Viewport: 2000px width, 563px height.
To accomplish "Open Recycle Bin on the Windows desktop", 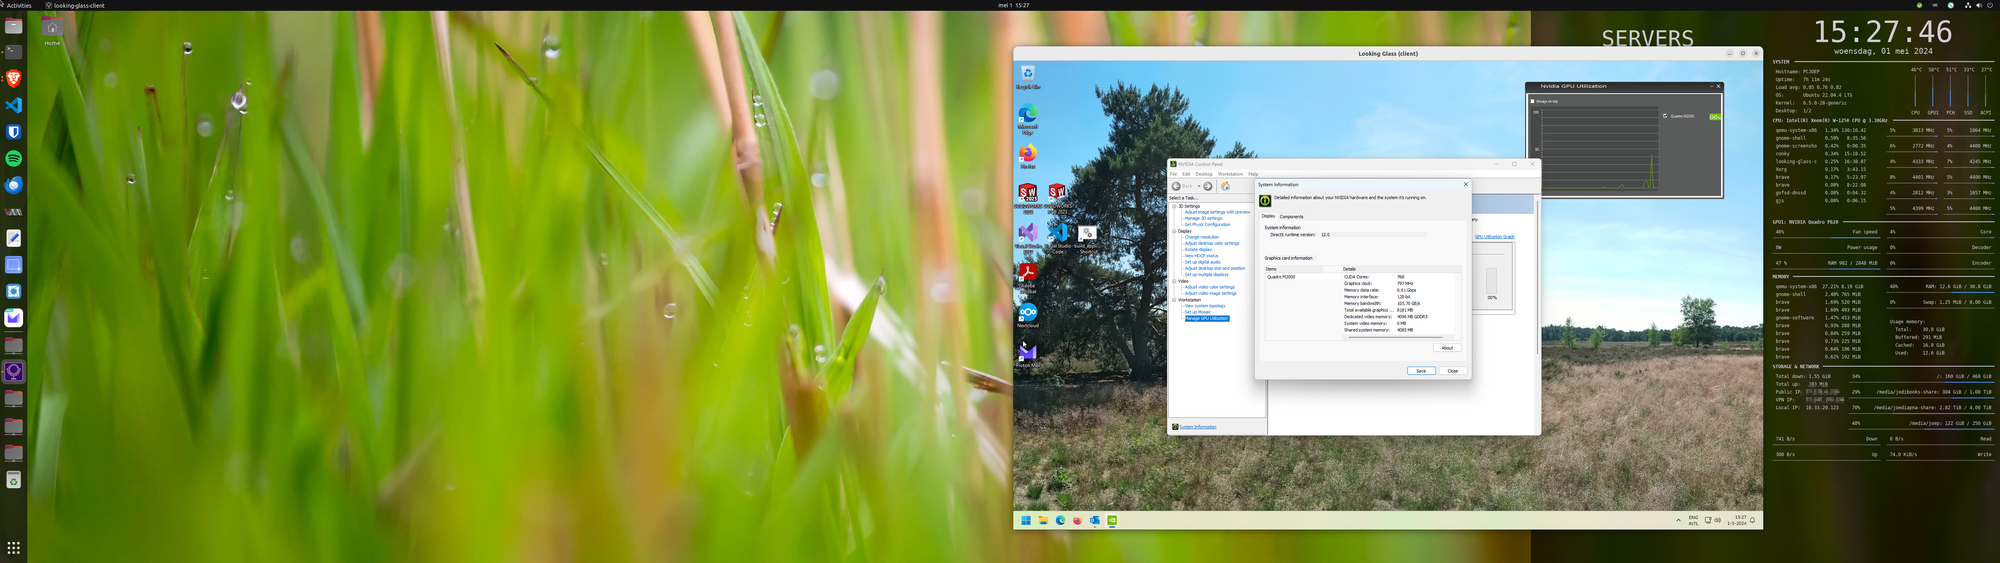I will pyautogui.click(x=1028, y=75).
